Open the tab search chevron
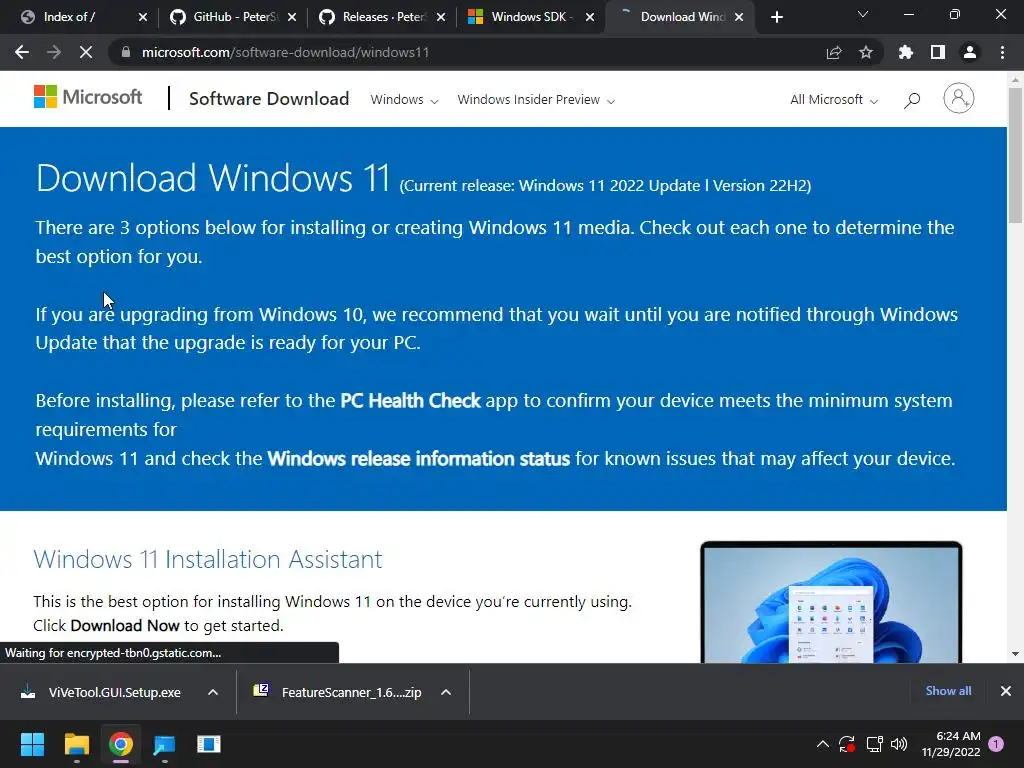 pyautogui.click(x=863, y=14)
